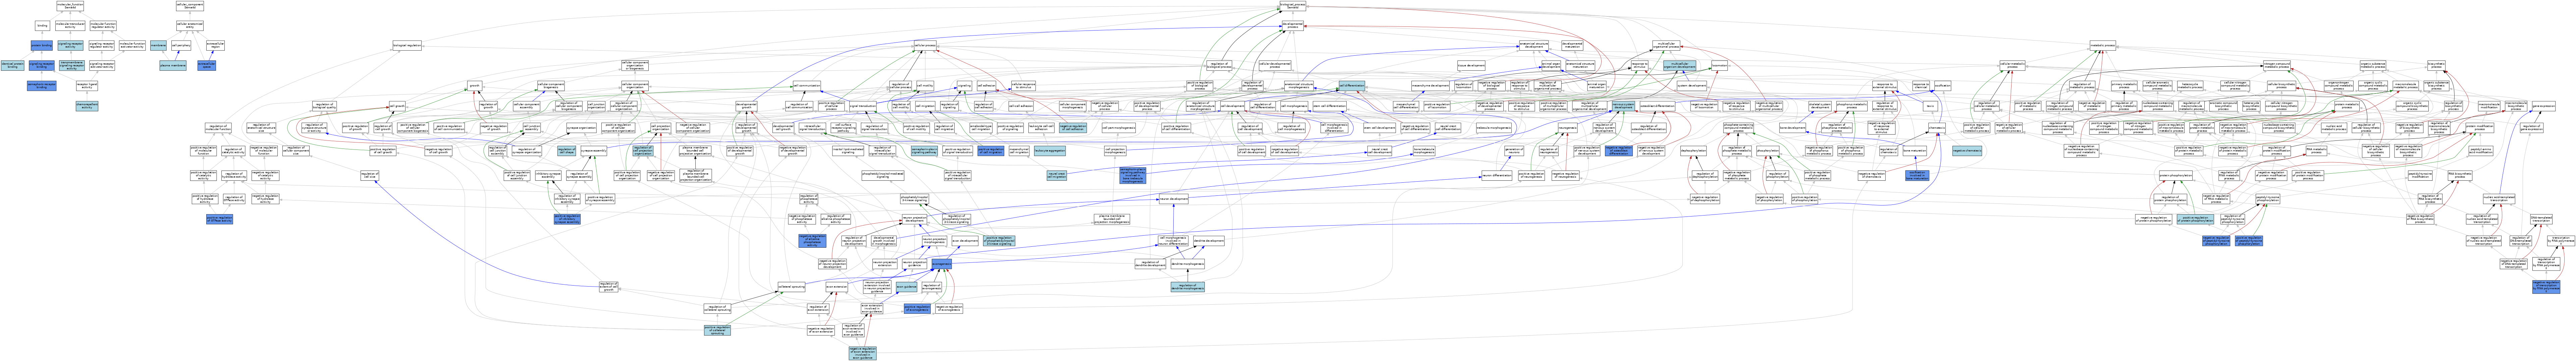The height and width of the screenshot is (361, 2576).
Task: Click the 'semaphorin receptor binding' node
Action: click(42, 86)
